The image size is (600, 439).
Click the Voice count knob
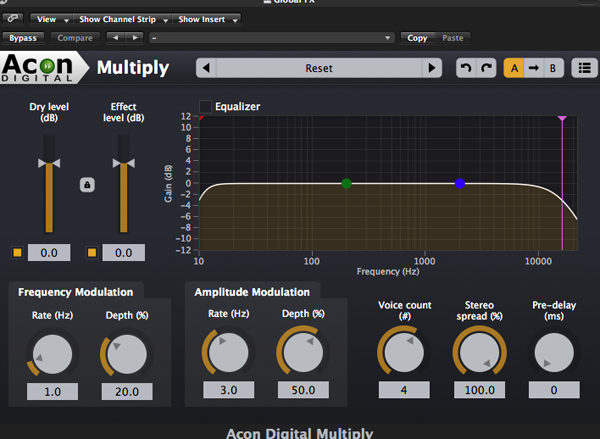coord(404,353)
